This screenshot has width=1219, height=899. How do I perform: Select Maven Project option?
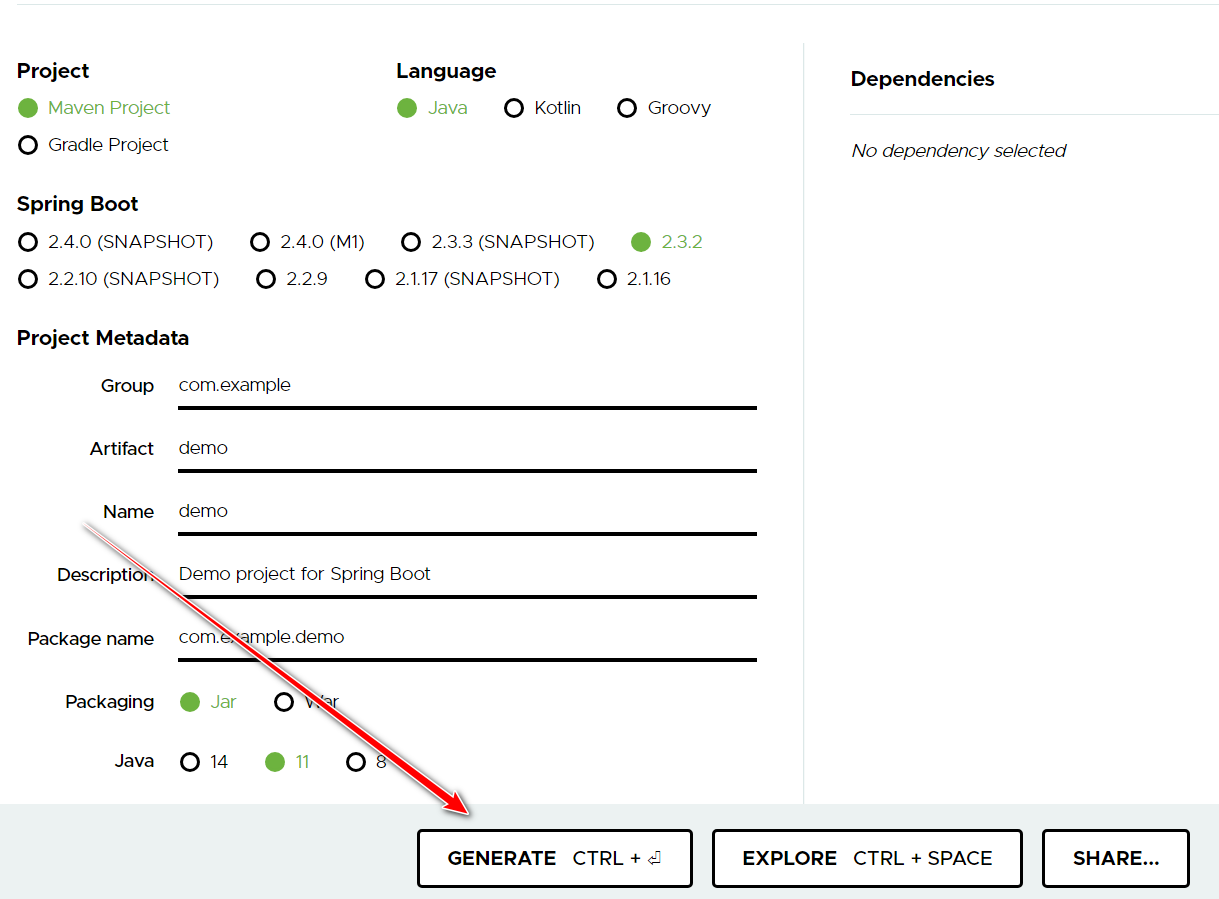(x=28, y=107)
